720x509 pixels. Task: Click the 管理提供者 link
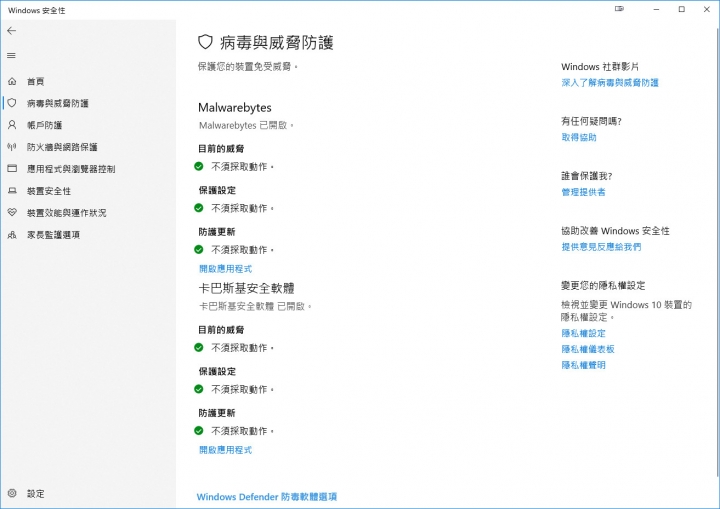[583, 192]
